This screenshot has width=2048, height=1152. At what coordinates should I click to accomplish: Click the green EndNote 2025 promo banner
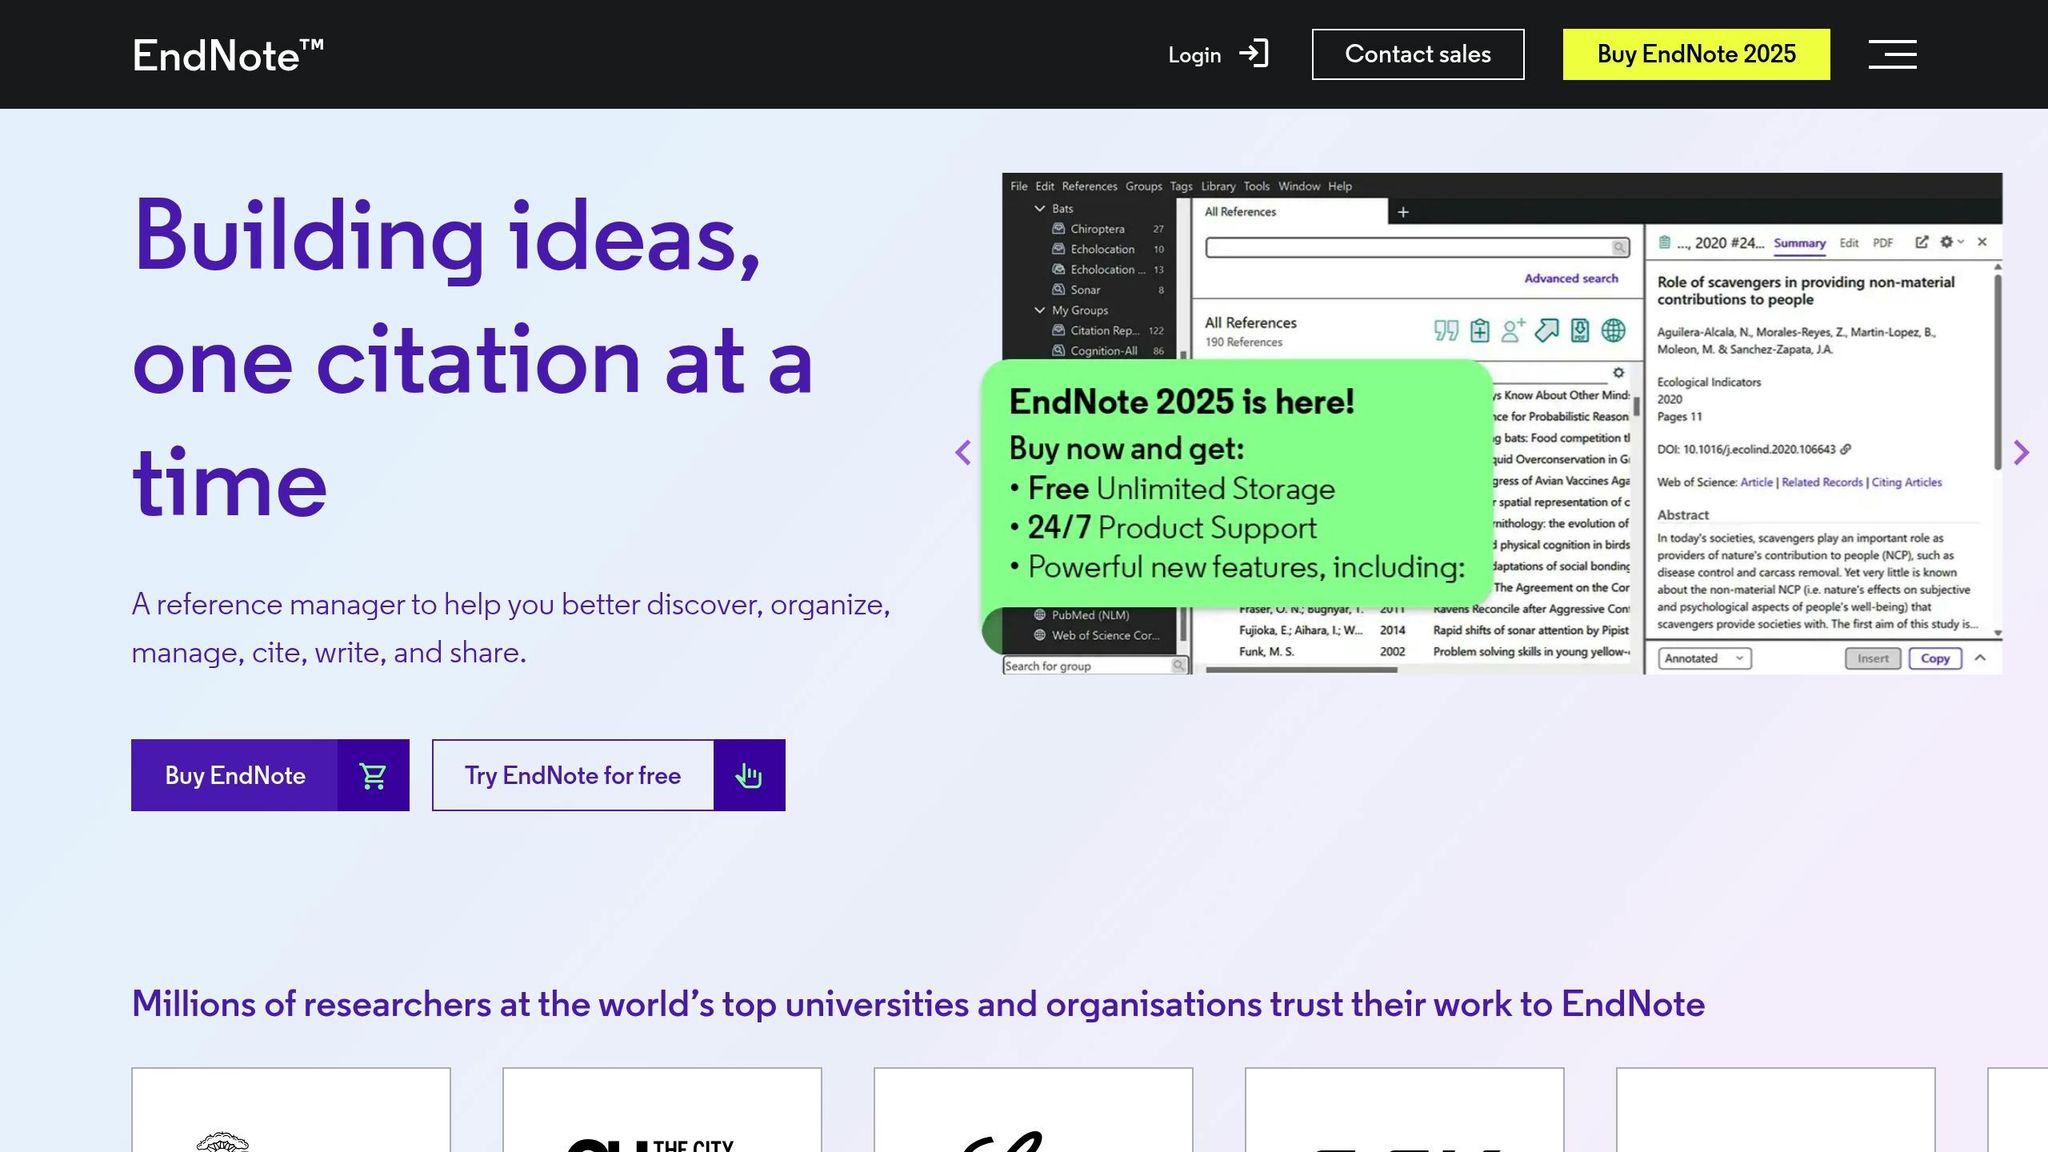coord(1236,485)
